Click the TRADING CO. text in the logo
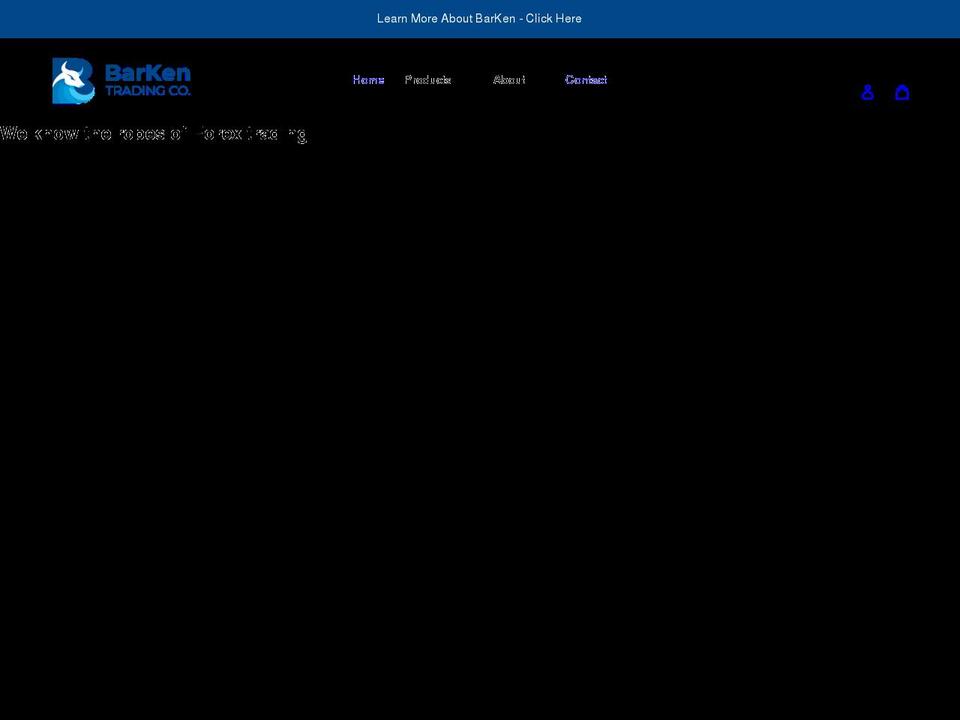 coord(147,91)
